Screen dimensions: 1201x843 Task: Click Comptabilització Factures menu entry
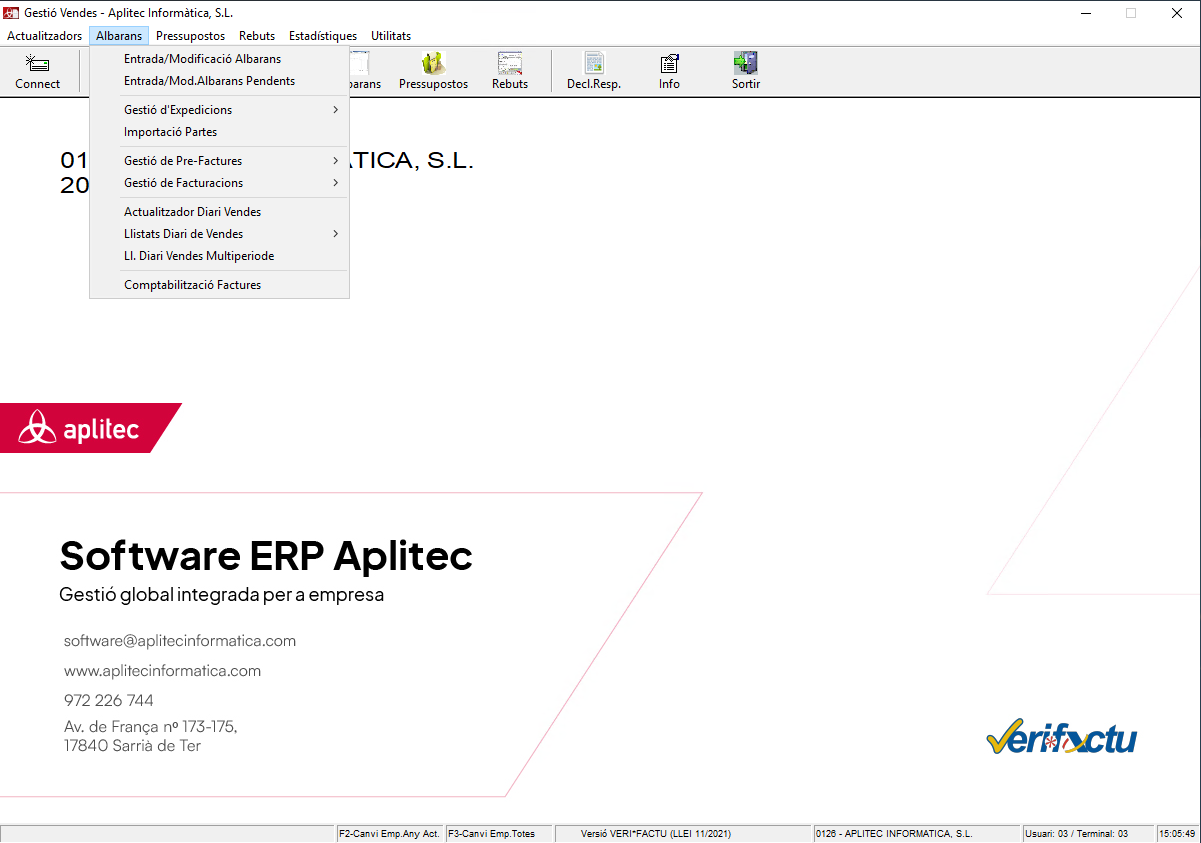[x=192, y=285]
